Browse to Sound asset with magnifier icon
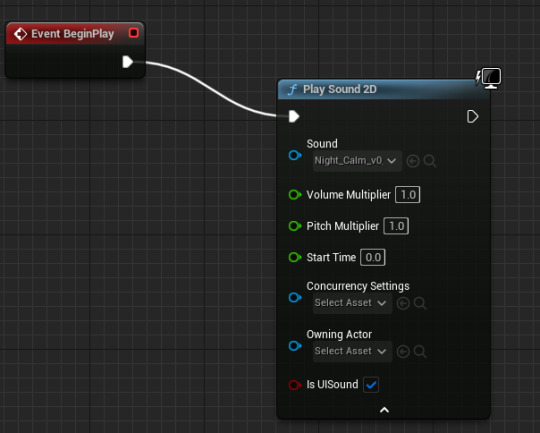 (x=430, y=161)
